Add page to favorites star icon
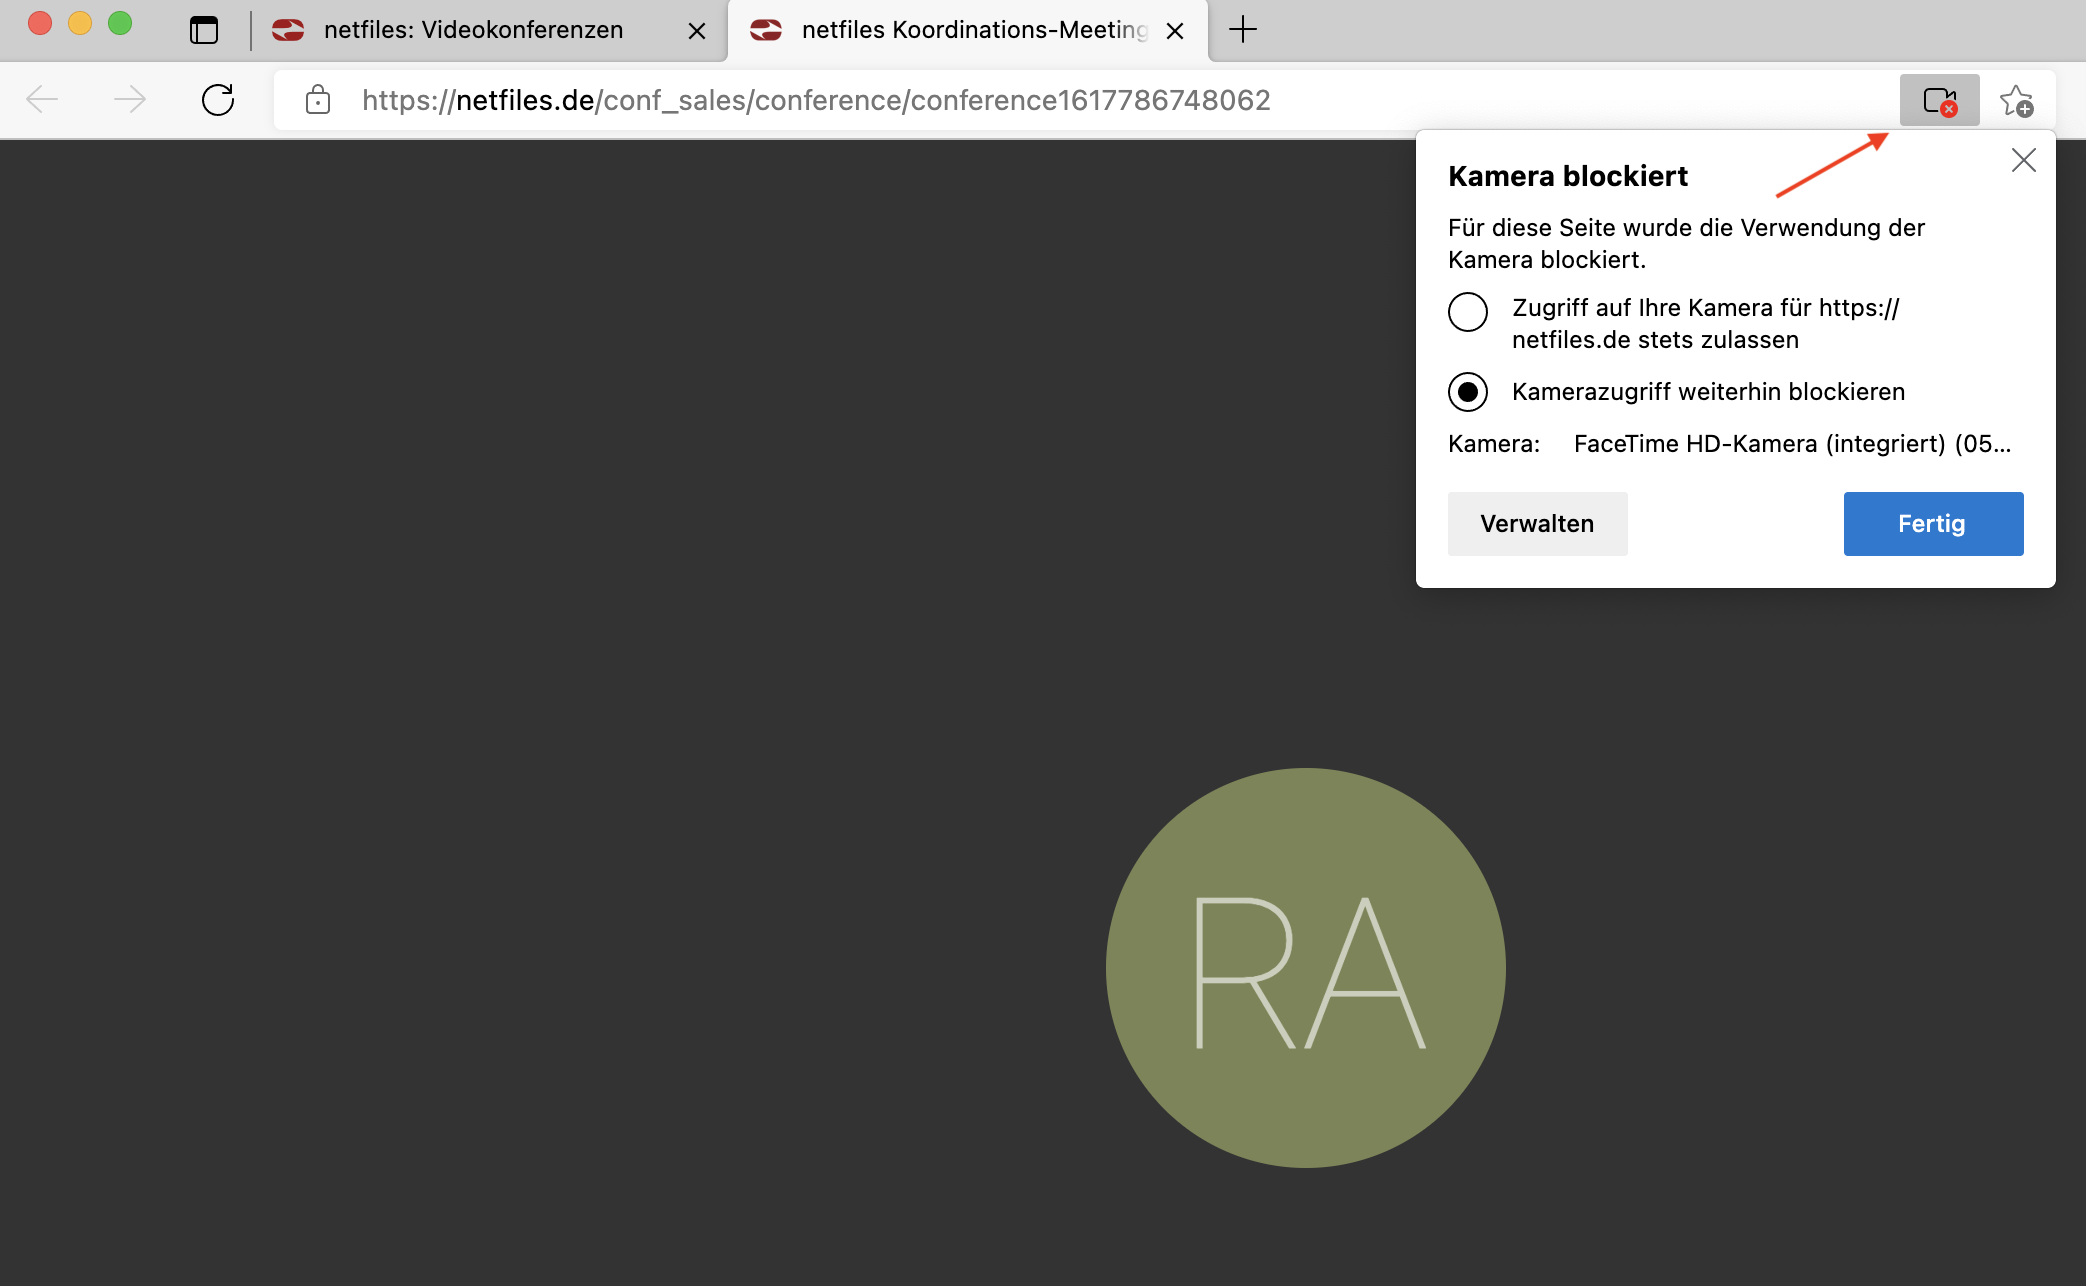Viewport: 2086px width, 1286px height. coord(2016,100)
